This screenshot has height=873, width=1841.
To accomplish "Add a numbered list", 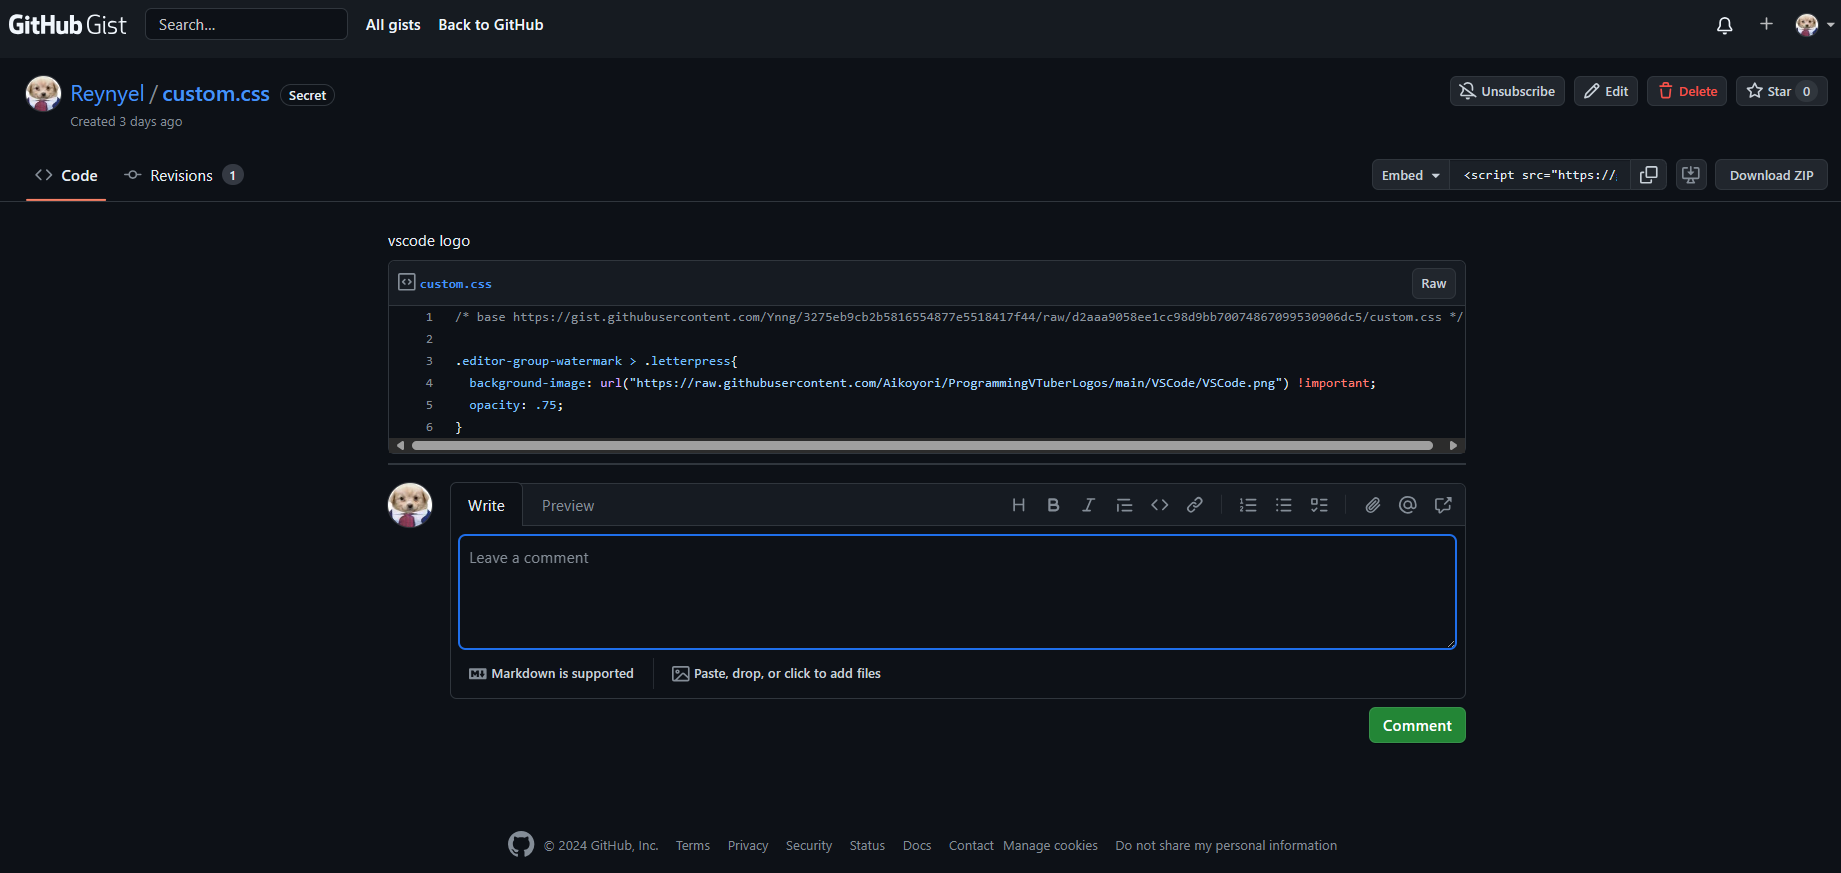I will point(1248,505).
